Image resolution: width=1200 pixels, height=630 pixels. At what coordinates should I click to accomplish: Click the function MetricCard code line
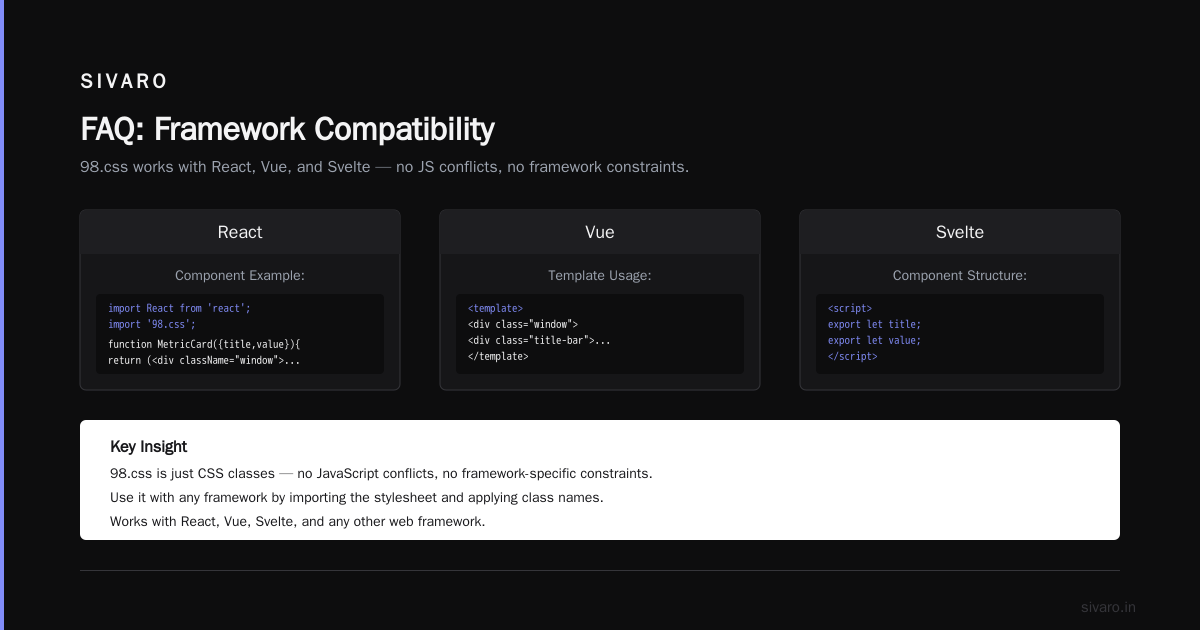204,344
